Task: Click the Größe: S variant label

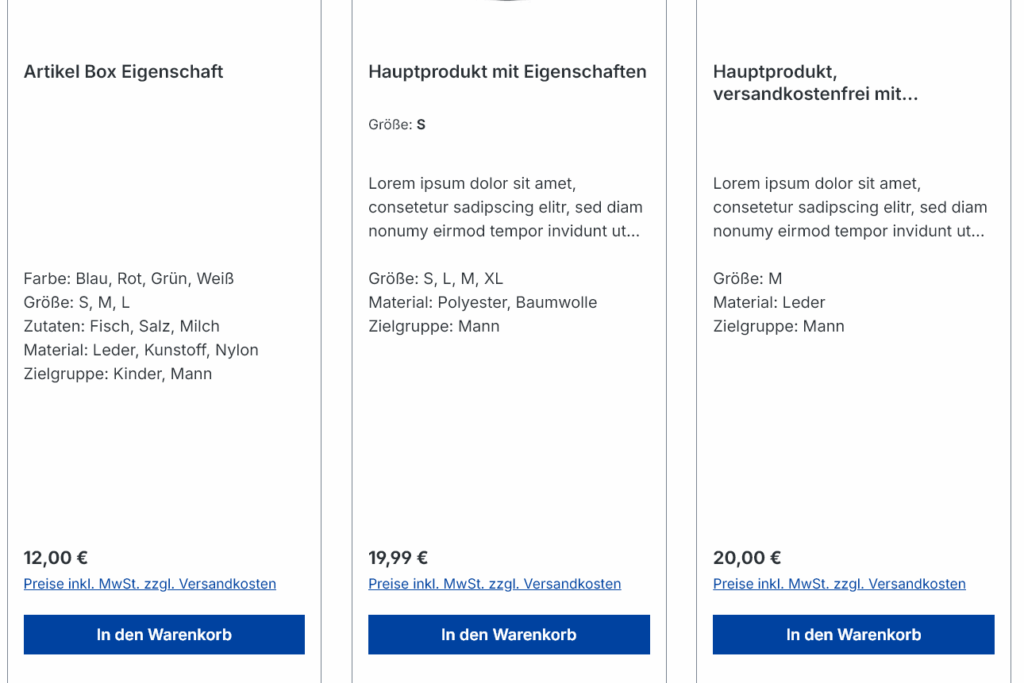Action: click(397, 124)
